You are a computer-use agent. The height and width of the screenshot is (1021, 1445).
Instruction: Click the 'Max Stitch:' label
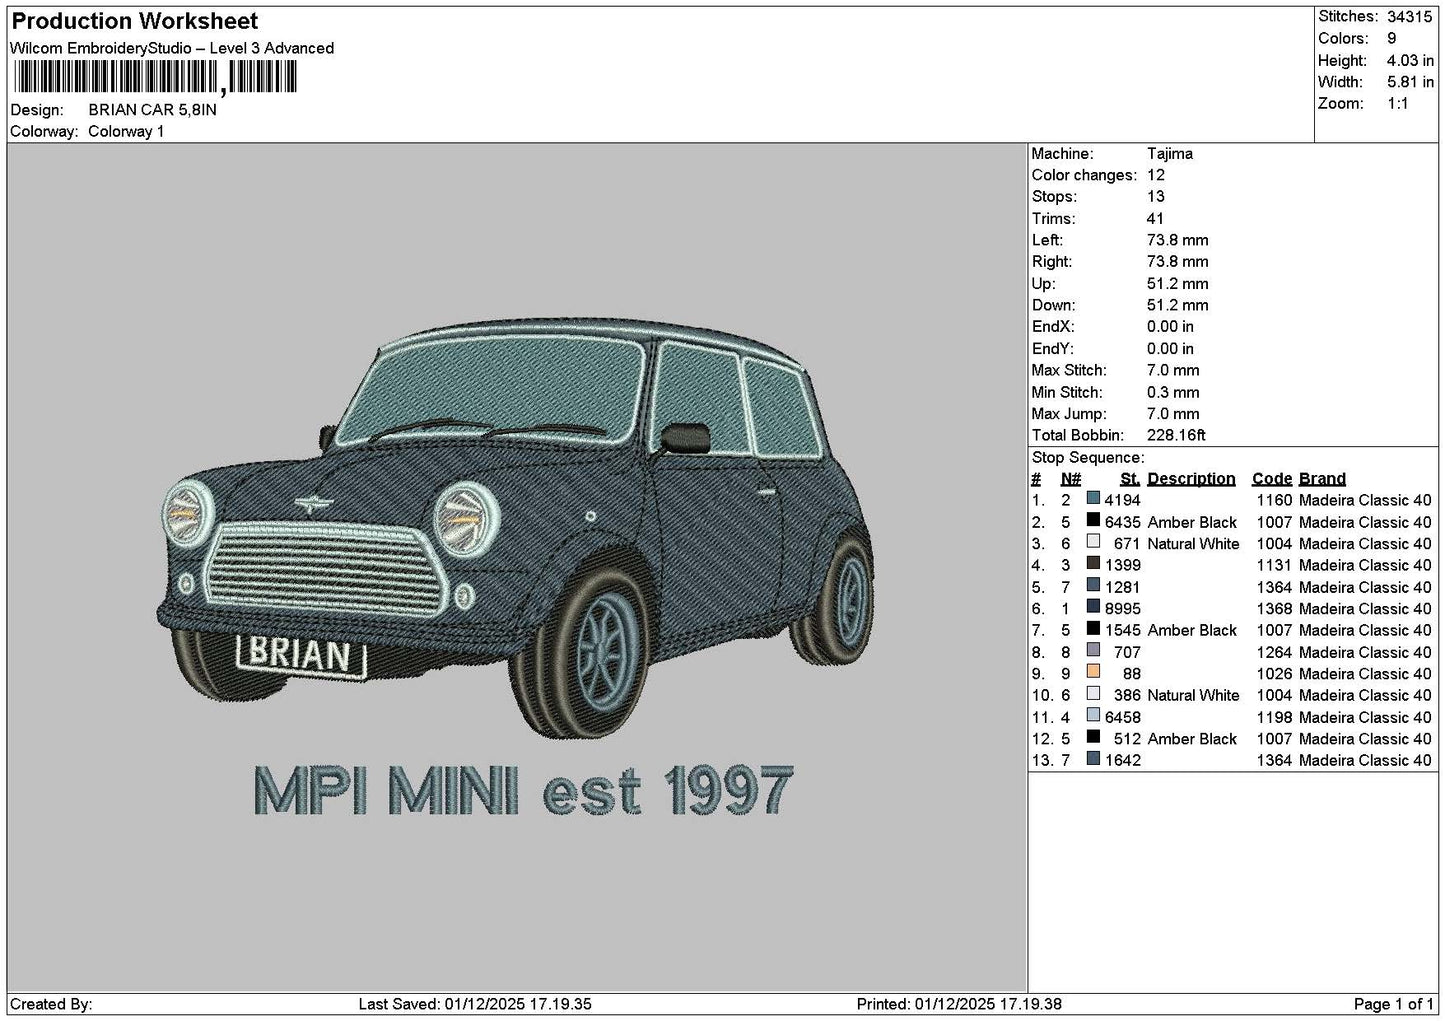tap(1068, 370)
